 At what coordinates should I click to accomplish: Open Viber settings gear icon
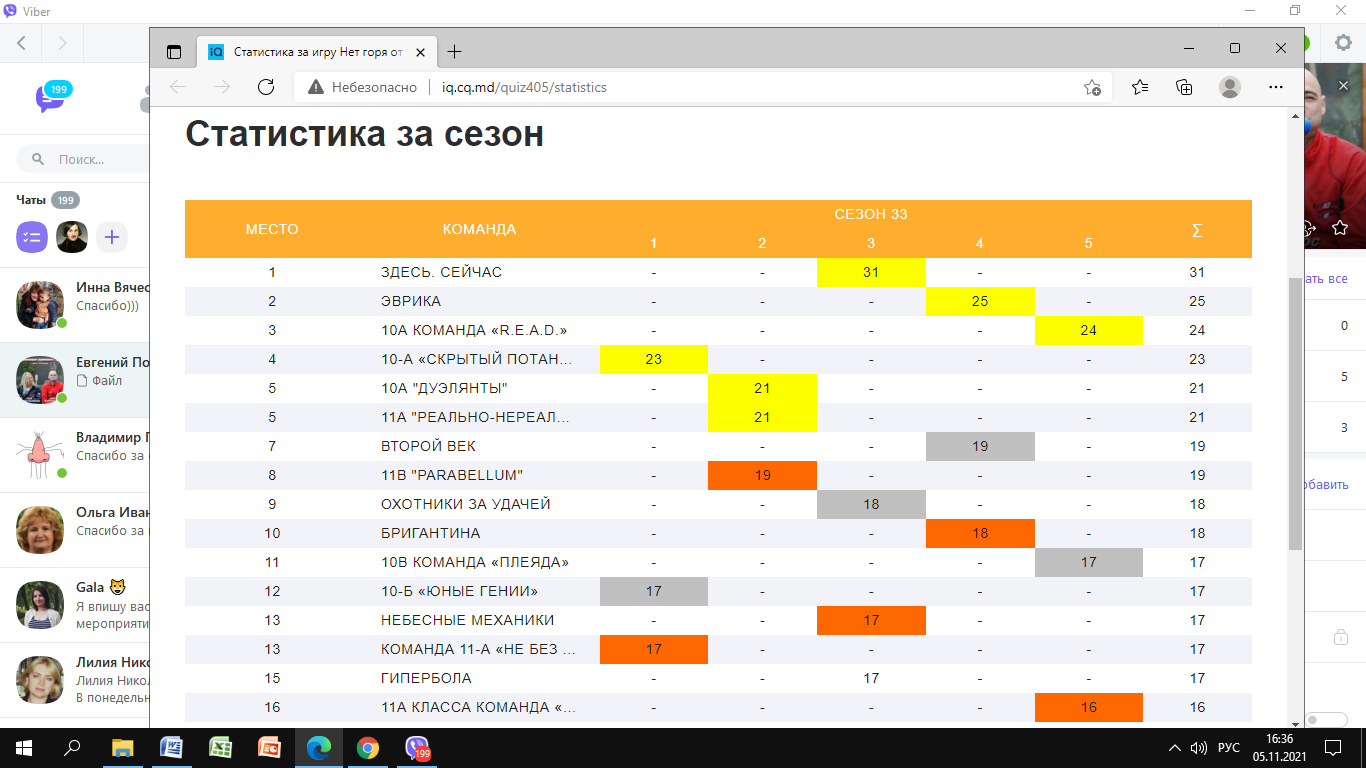1343,43
